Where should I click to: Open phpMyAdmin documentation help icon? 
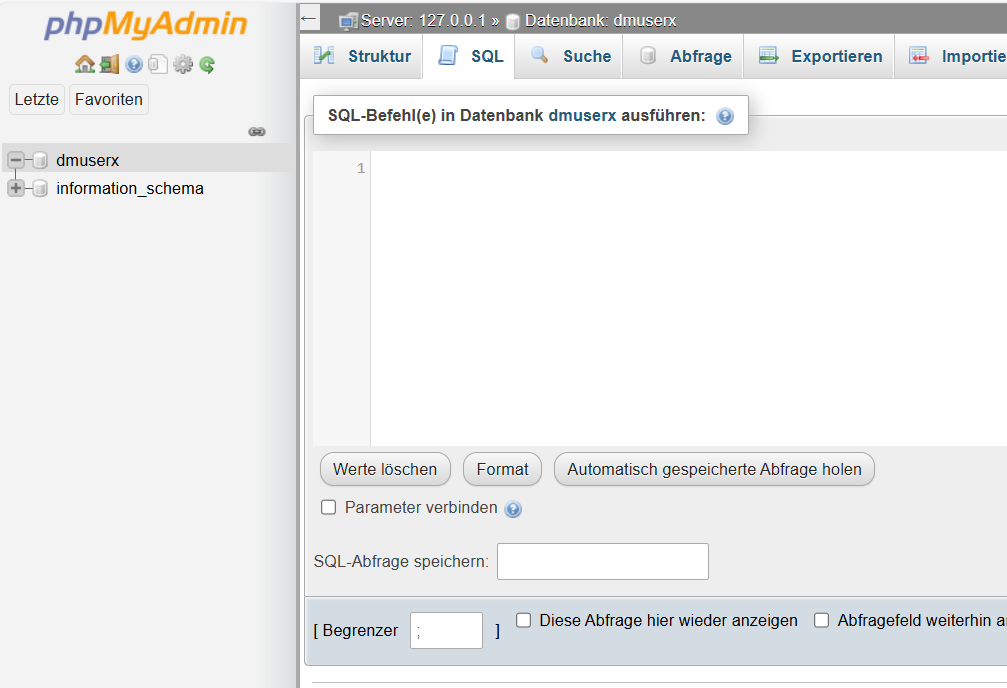134,64
